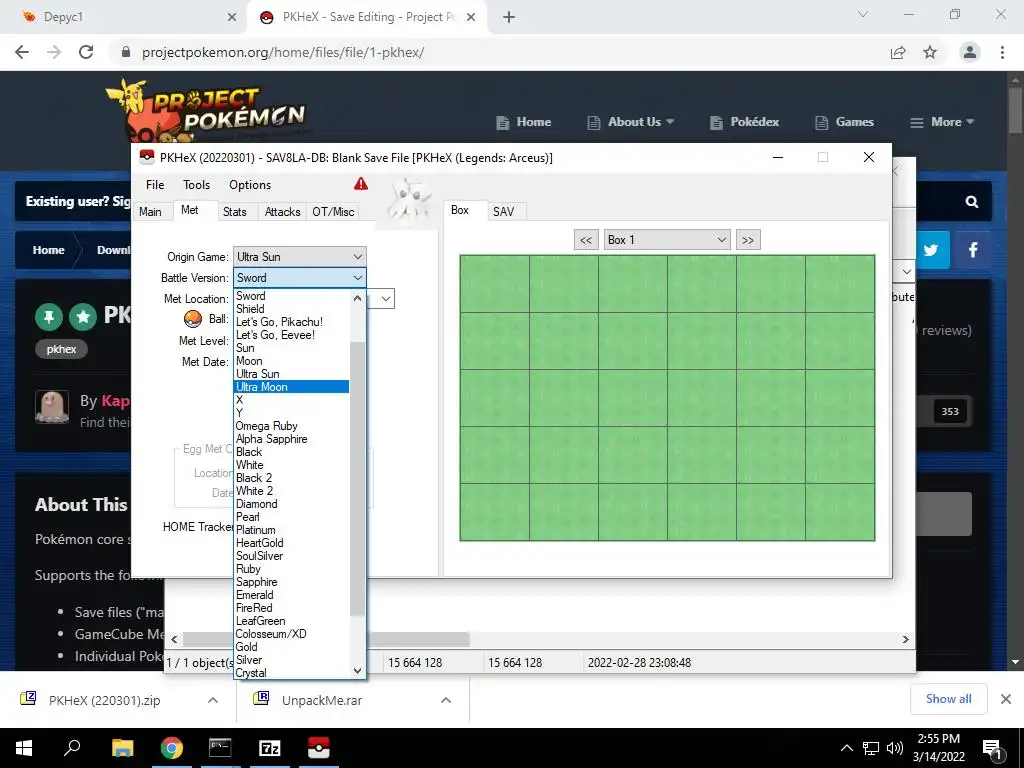Select HeartGold in the list
The height and width of the screenshot is (768, 1024).
(291, 543)
